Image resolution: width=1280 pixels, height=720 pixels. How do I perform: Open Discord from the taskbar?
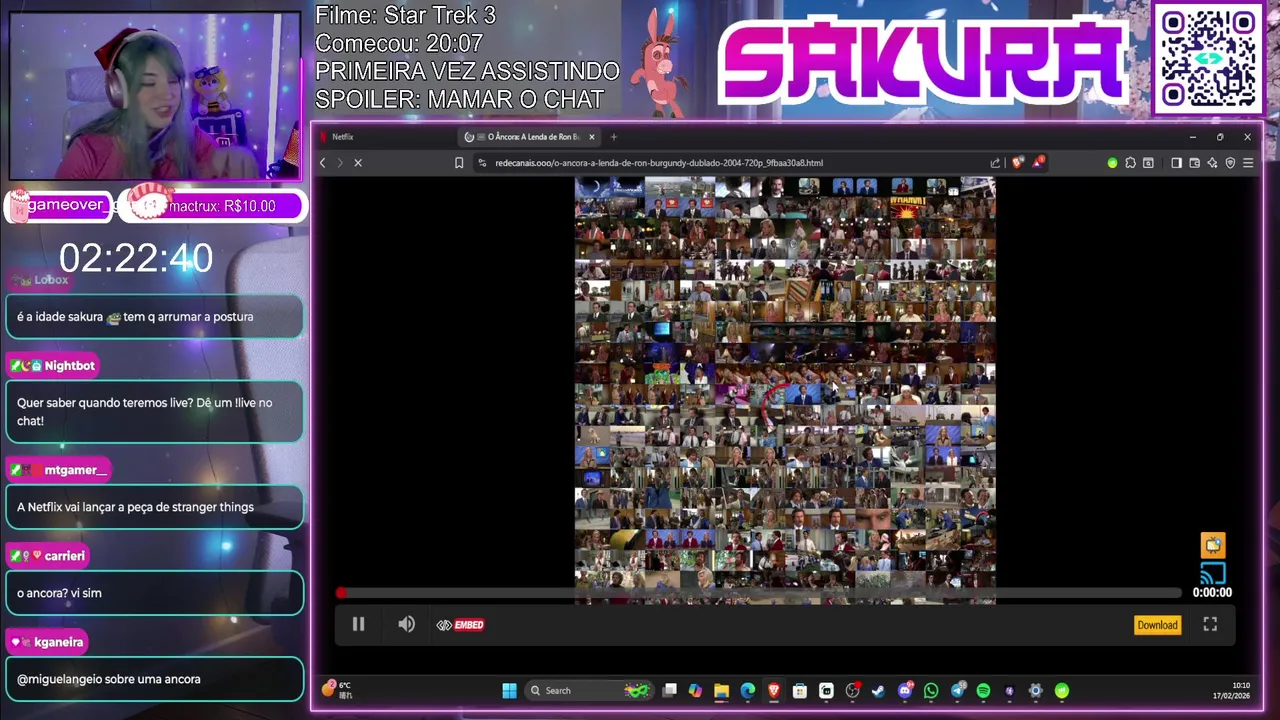[905, 690]
